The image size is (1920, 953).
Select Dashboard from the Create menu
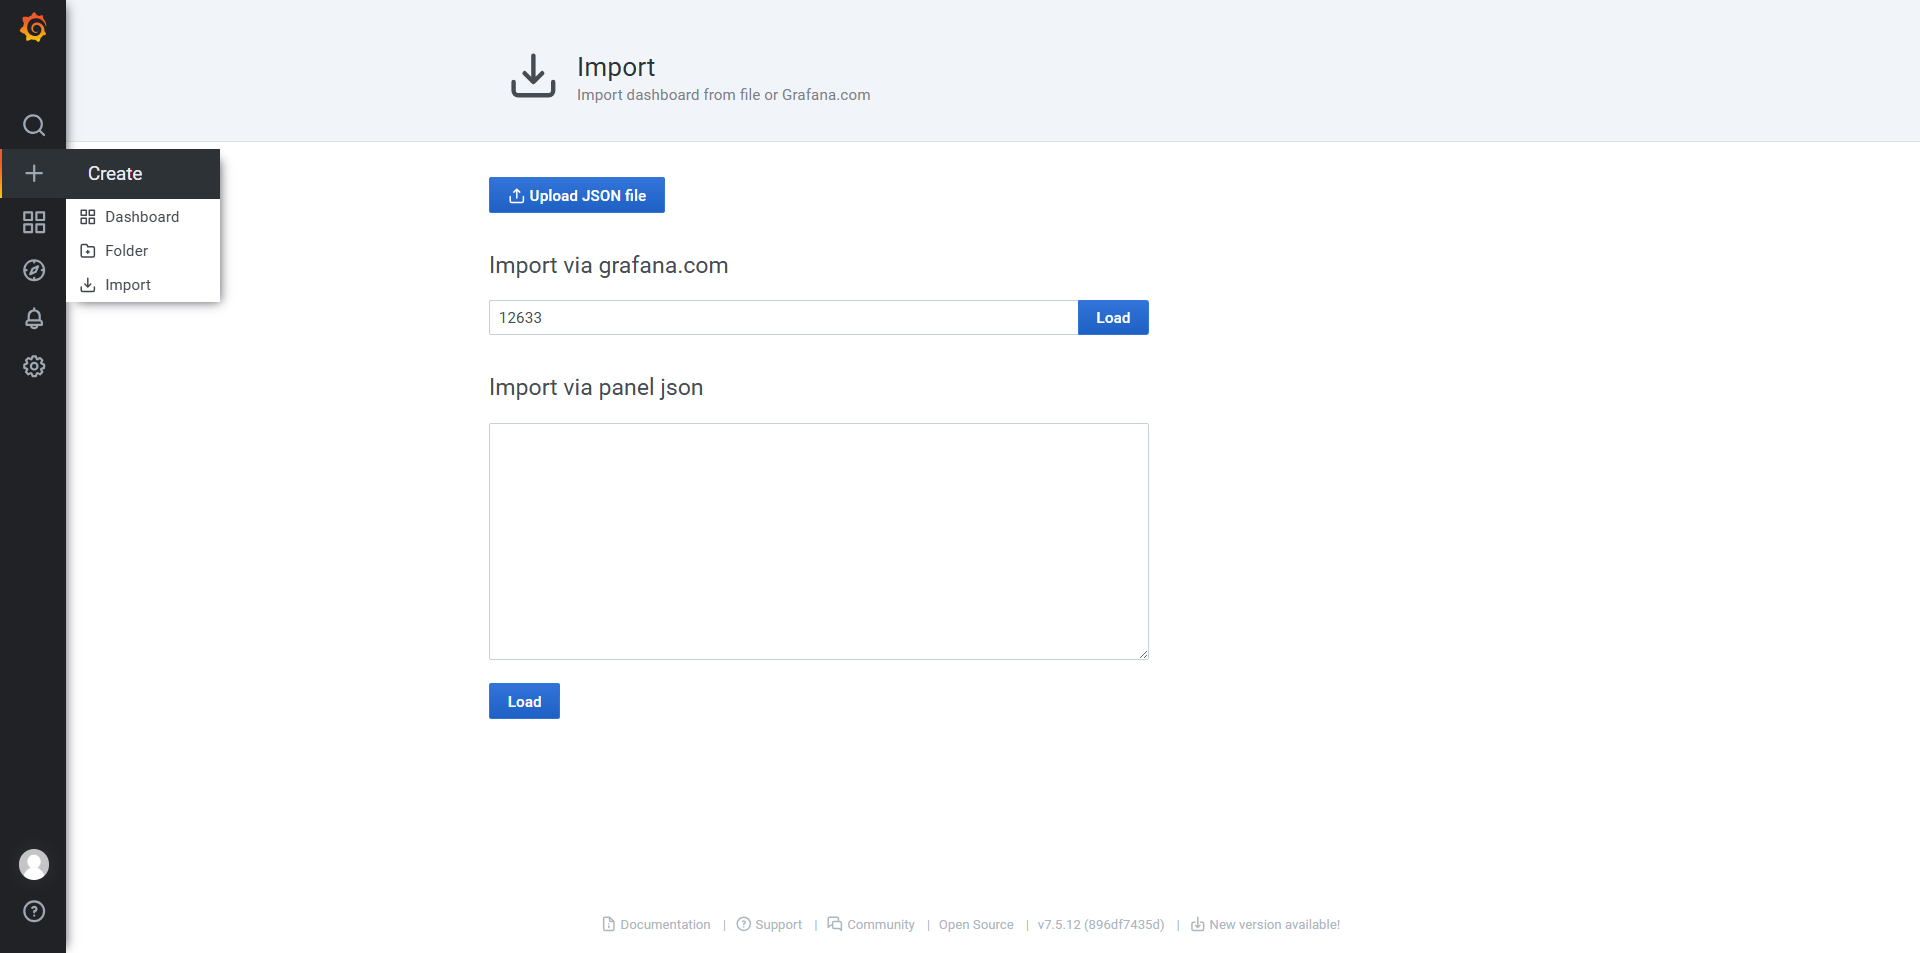click(x=143, y=217)
